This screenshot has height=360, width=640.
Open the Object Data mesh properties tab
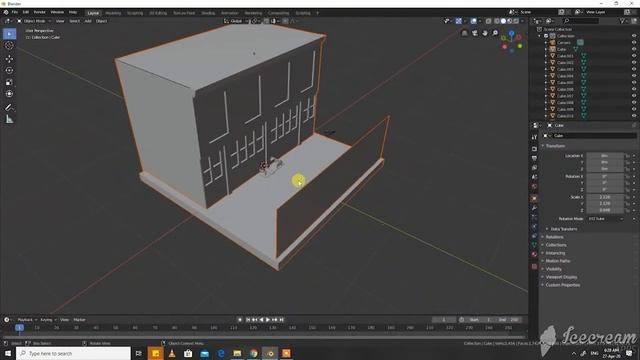coord(534,245)
